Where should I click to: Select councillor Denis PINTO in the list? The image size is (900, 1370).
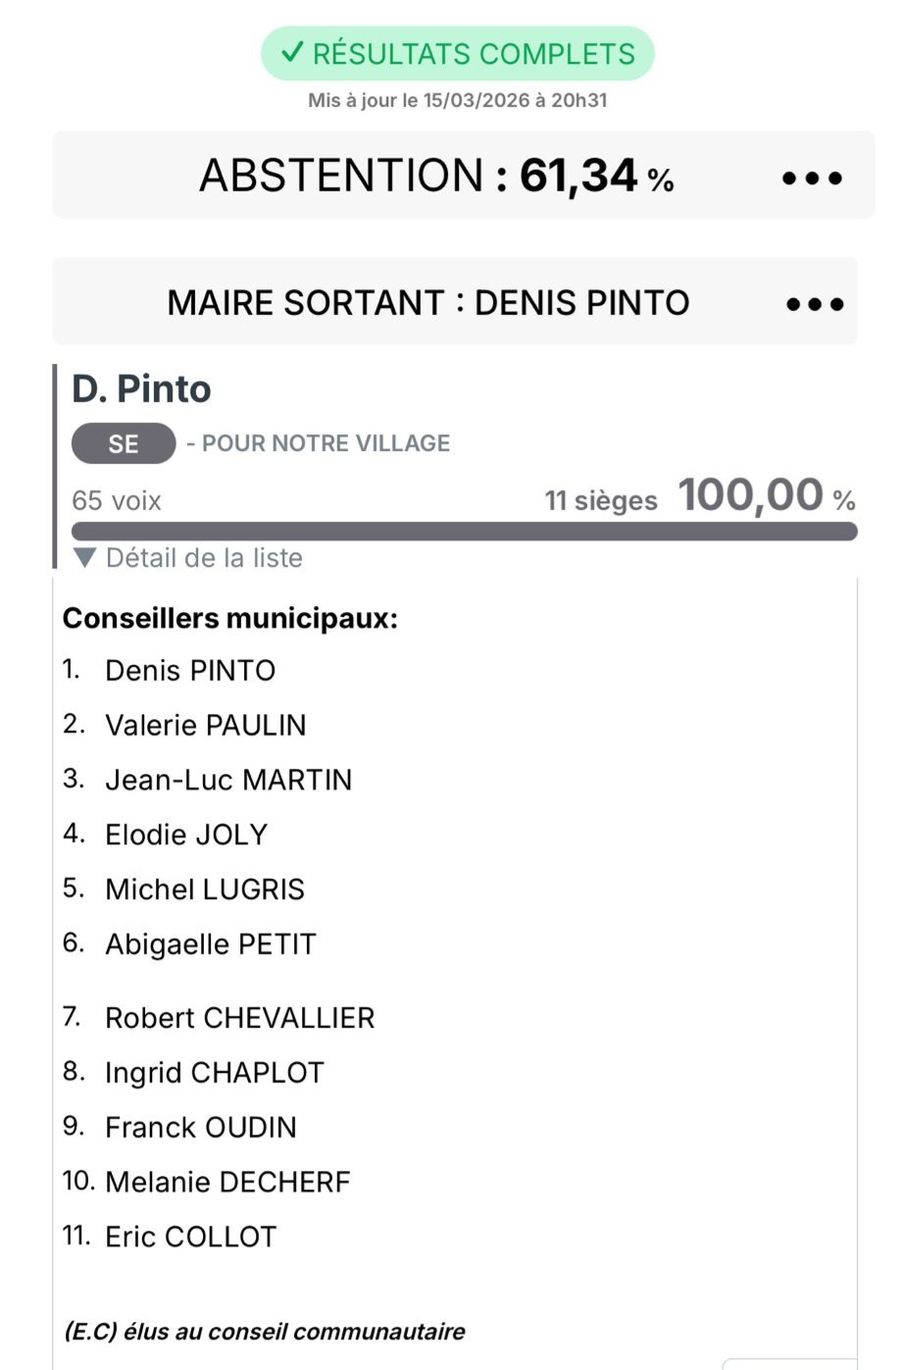190,670
